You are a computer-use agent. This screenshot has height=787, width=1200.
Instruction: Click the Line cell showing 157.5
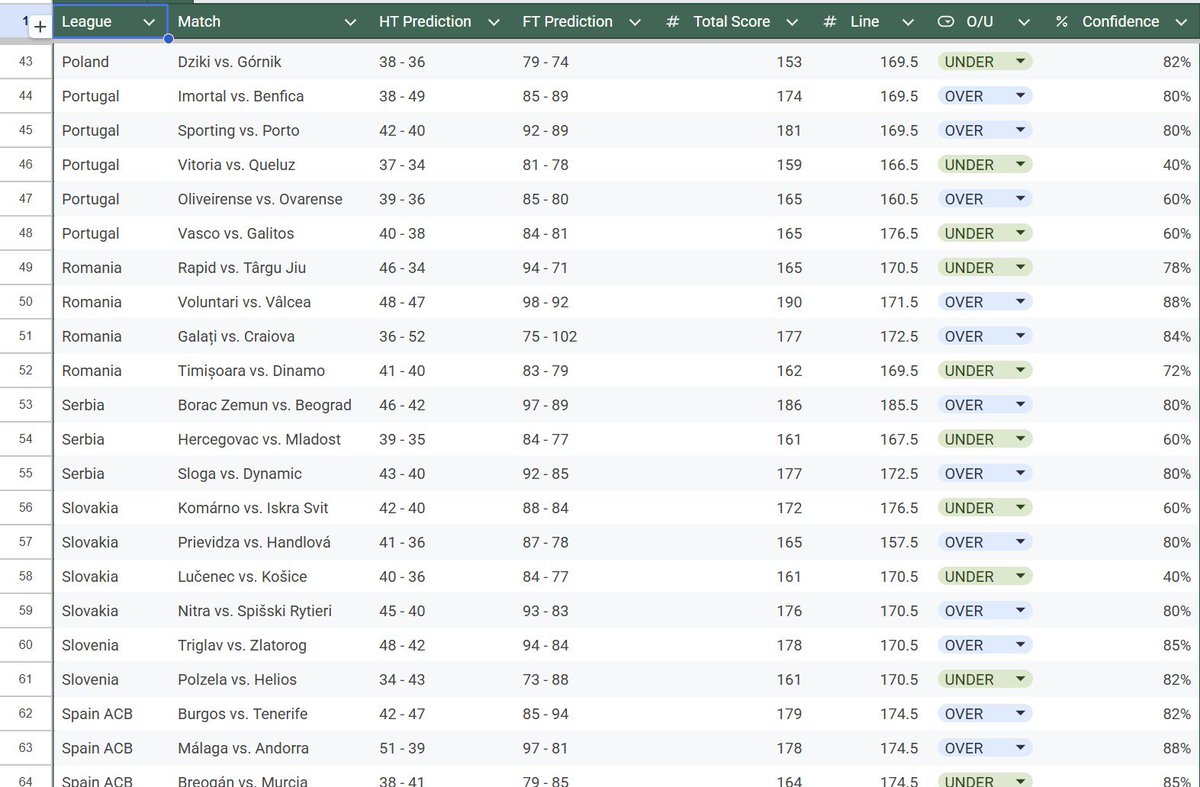(x=870, y=542)
